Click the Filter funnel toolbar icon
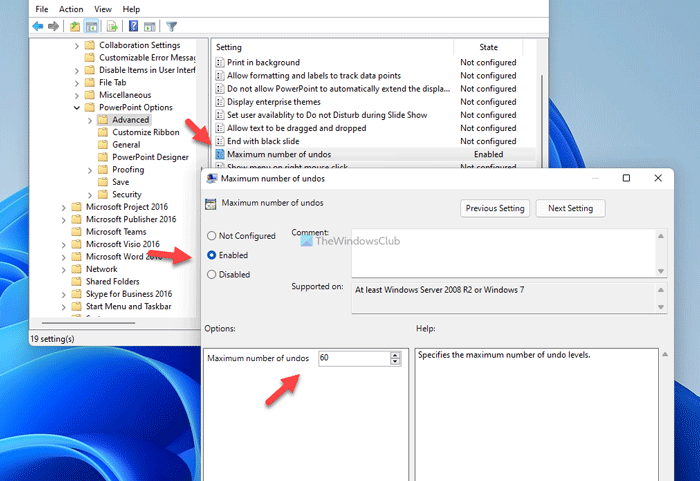700x481 pixels. (x=171, y=27)
